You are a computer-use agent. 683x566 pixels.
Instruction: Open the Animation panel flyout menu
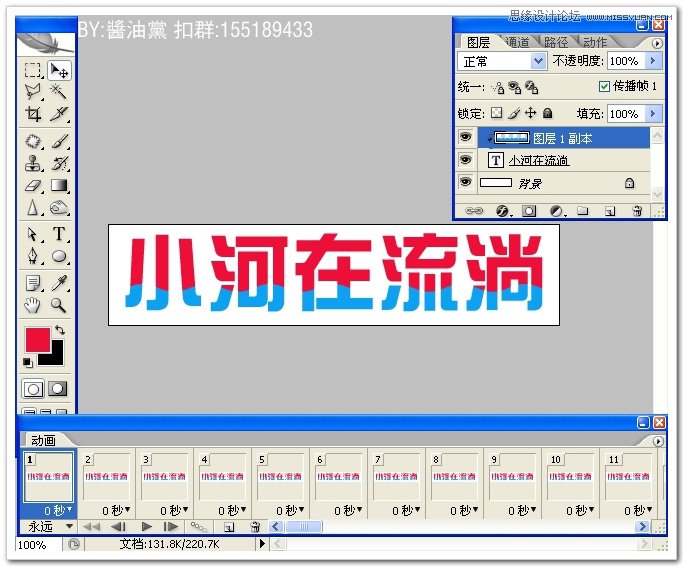click(658, 441)
